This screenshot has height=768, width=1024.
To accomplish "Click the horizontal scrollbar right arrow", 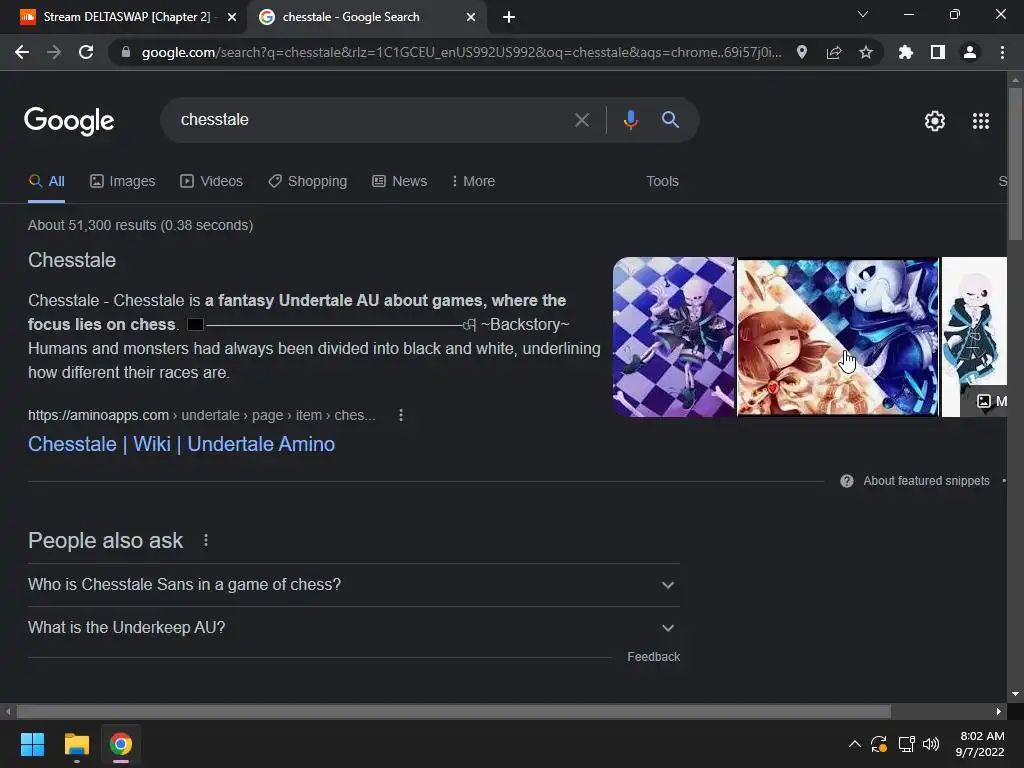I will coord(999,711).
